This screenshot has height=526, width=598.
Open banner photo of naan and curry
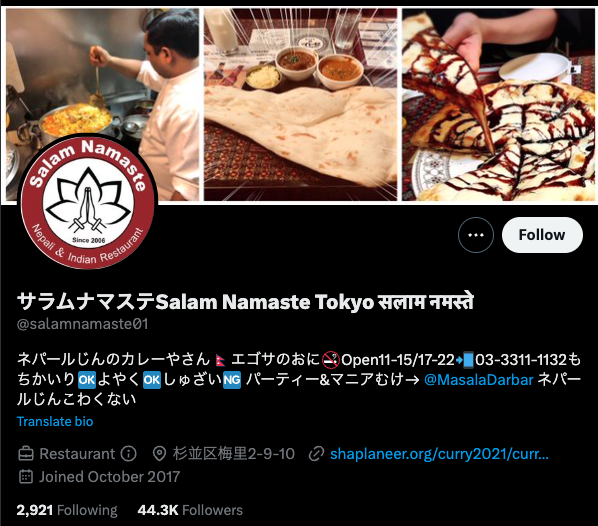tap(301, 105)
